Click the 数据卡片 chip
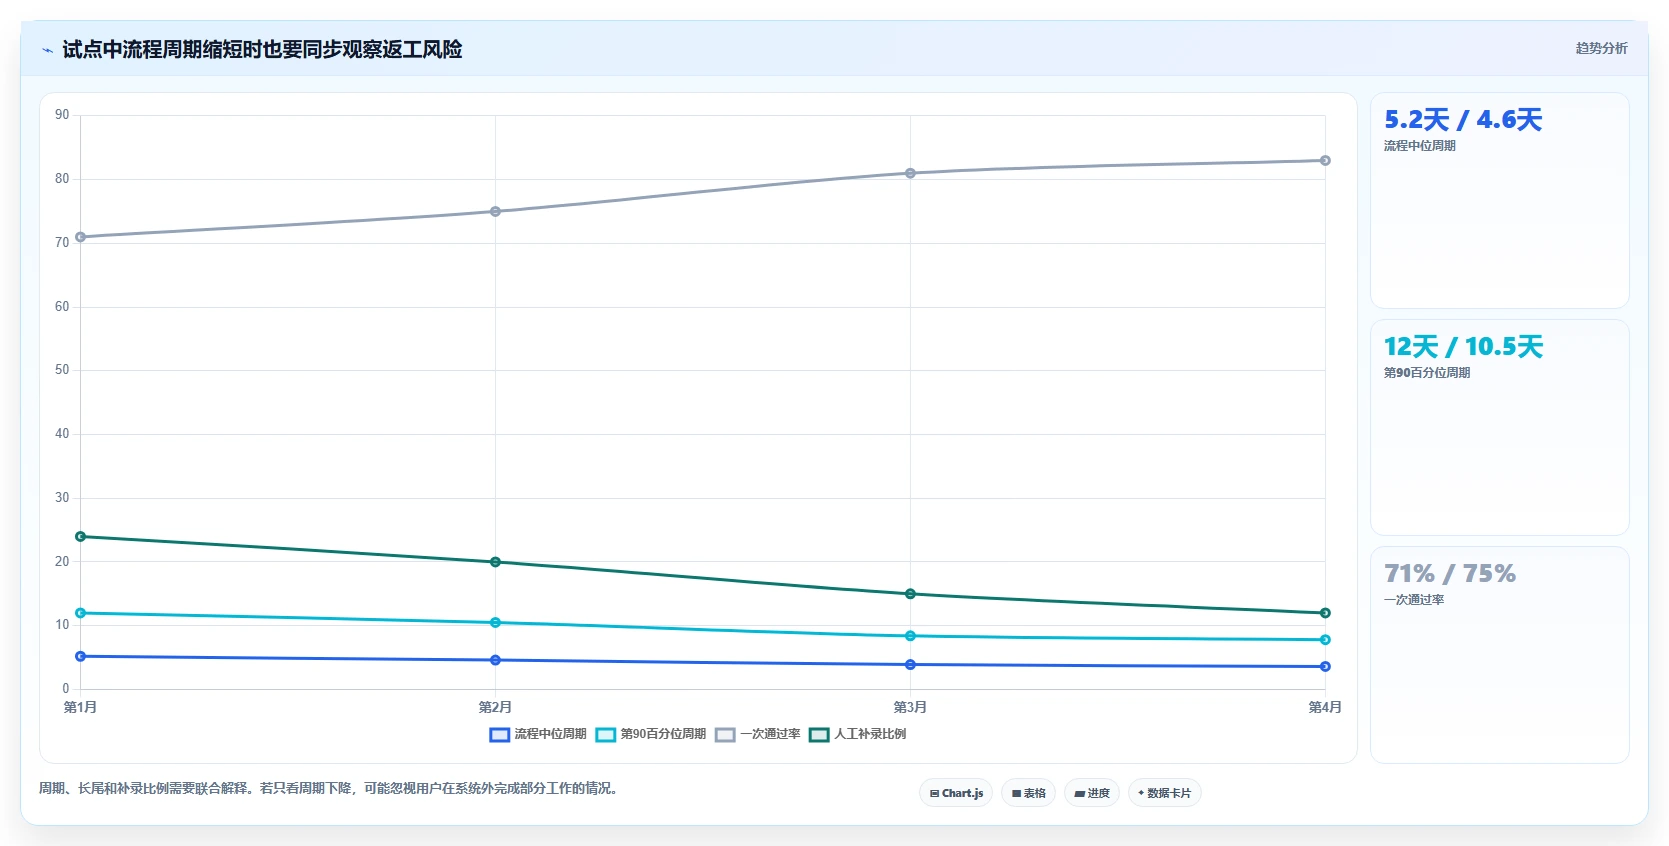The height and width of the screenshot is (846, 1669). (x=1165, y=793)
